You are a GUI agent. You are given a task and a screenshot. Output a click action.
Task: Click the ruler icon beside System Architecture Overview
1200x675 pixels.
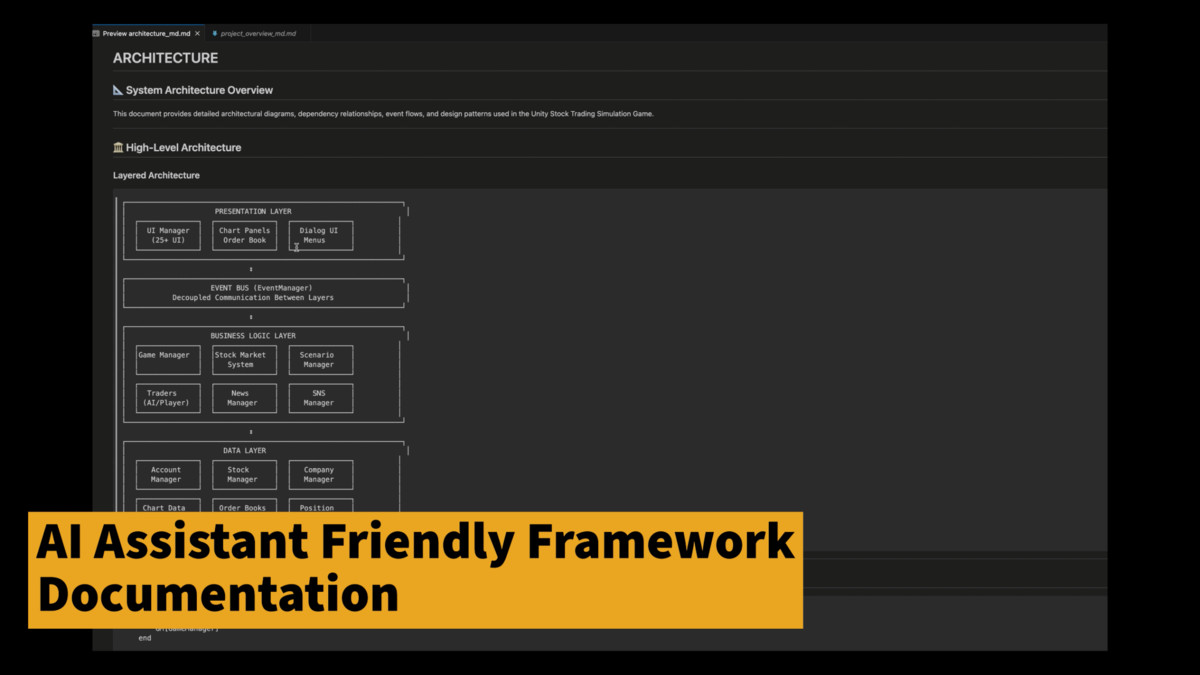click(118, 90)
